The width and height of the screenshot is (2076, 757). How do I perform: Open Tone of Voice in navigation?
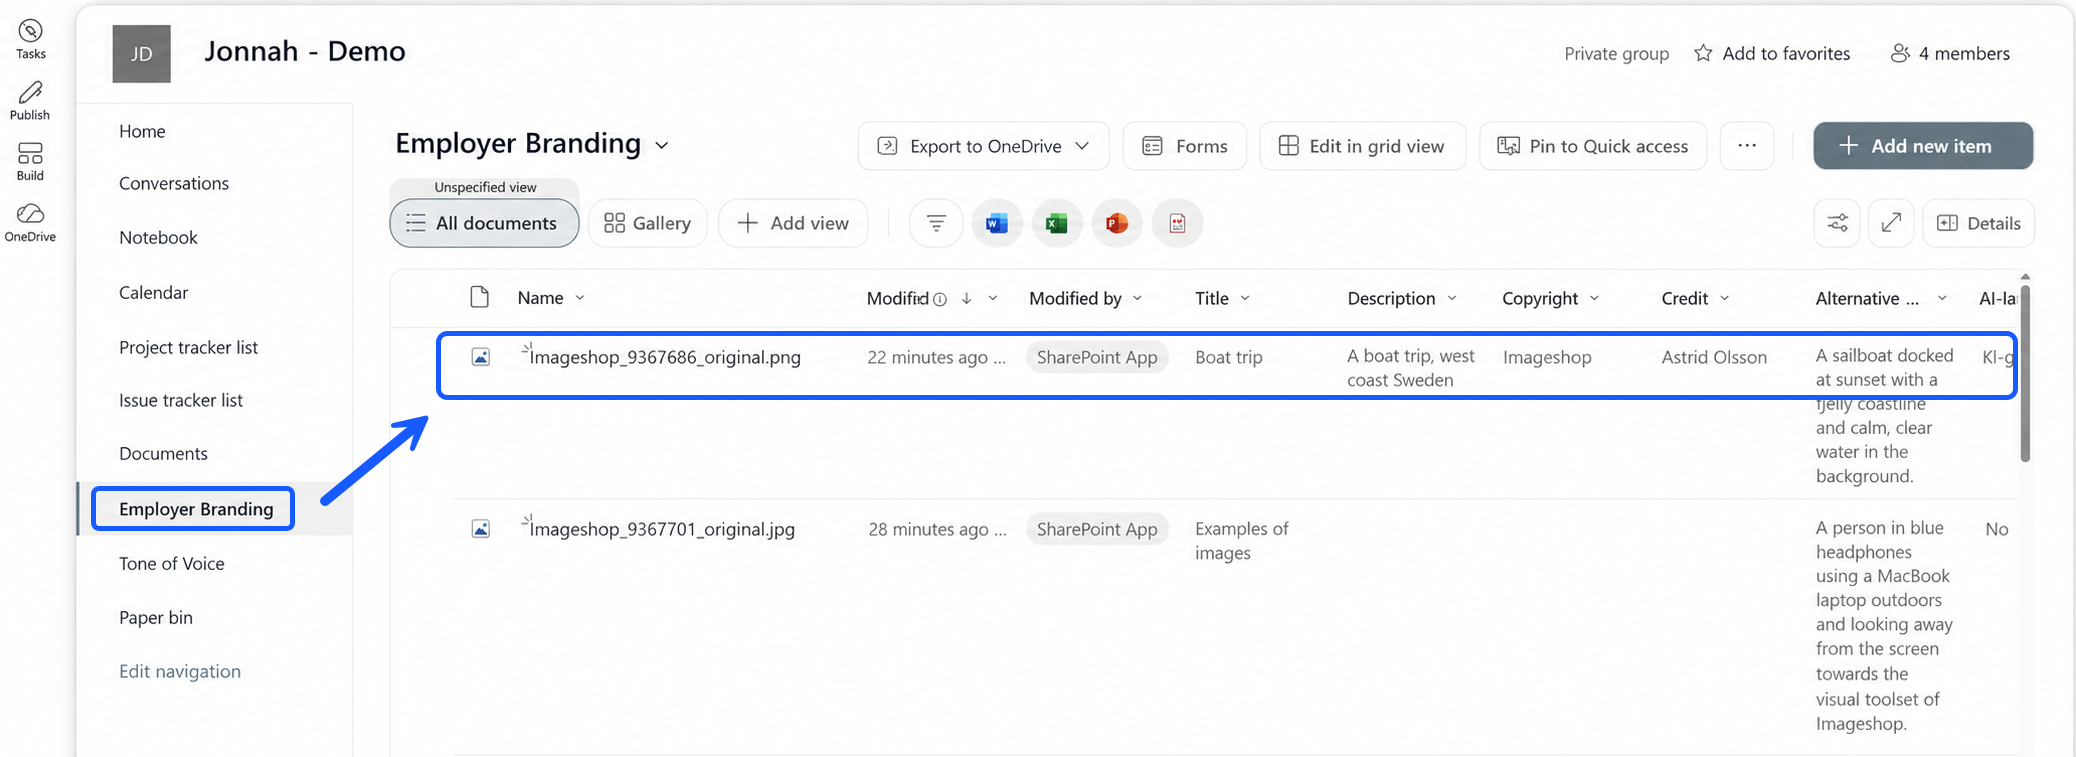pos(172,563)
